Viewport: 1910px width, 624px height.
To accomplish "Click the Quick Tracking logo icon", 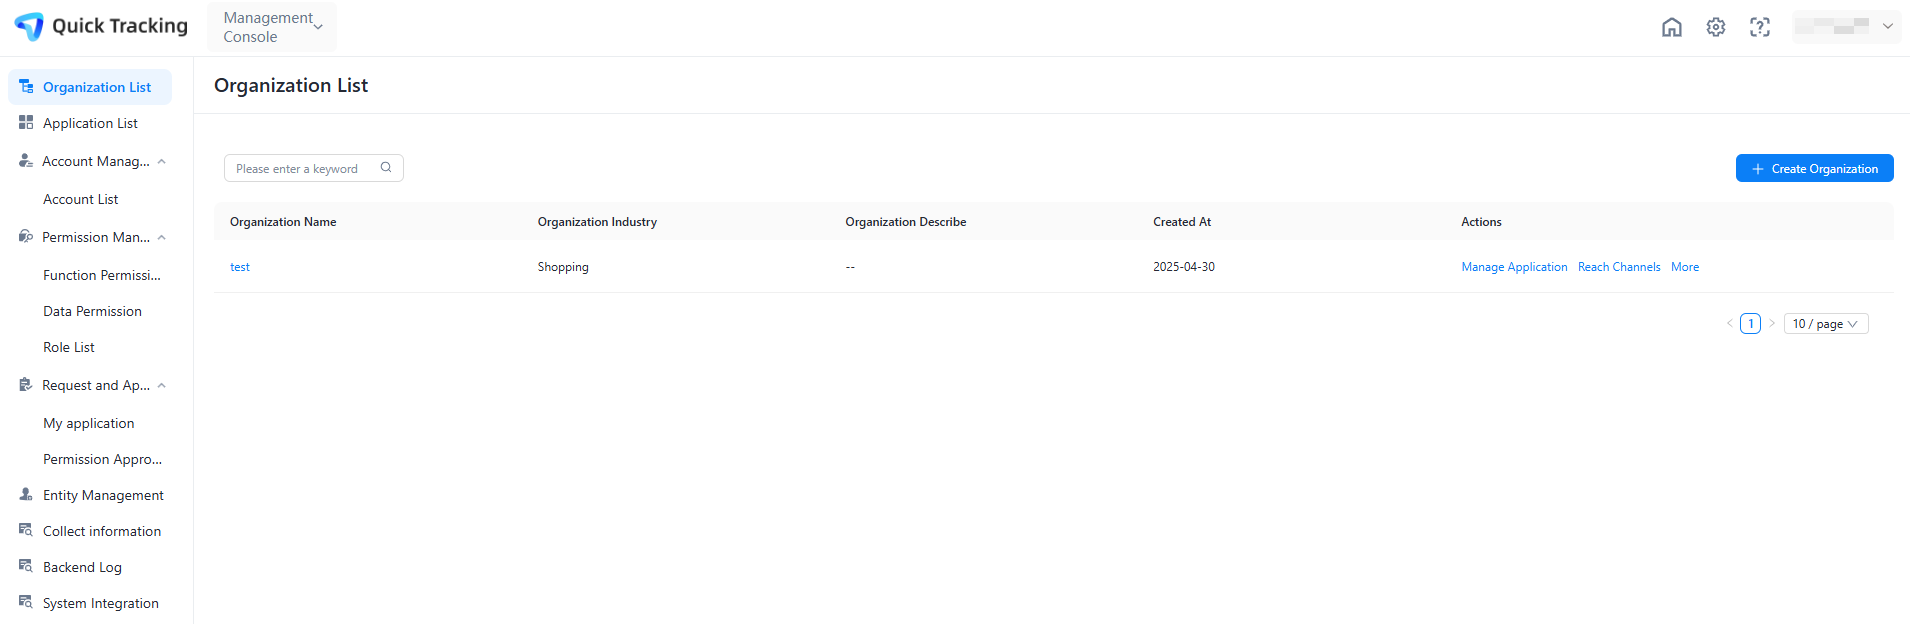I will pos(29,26).
